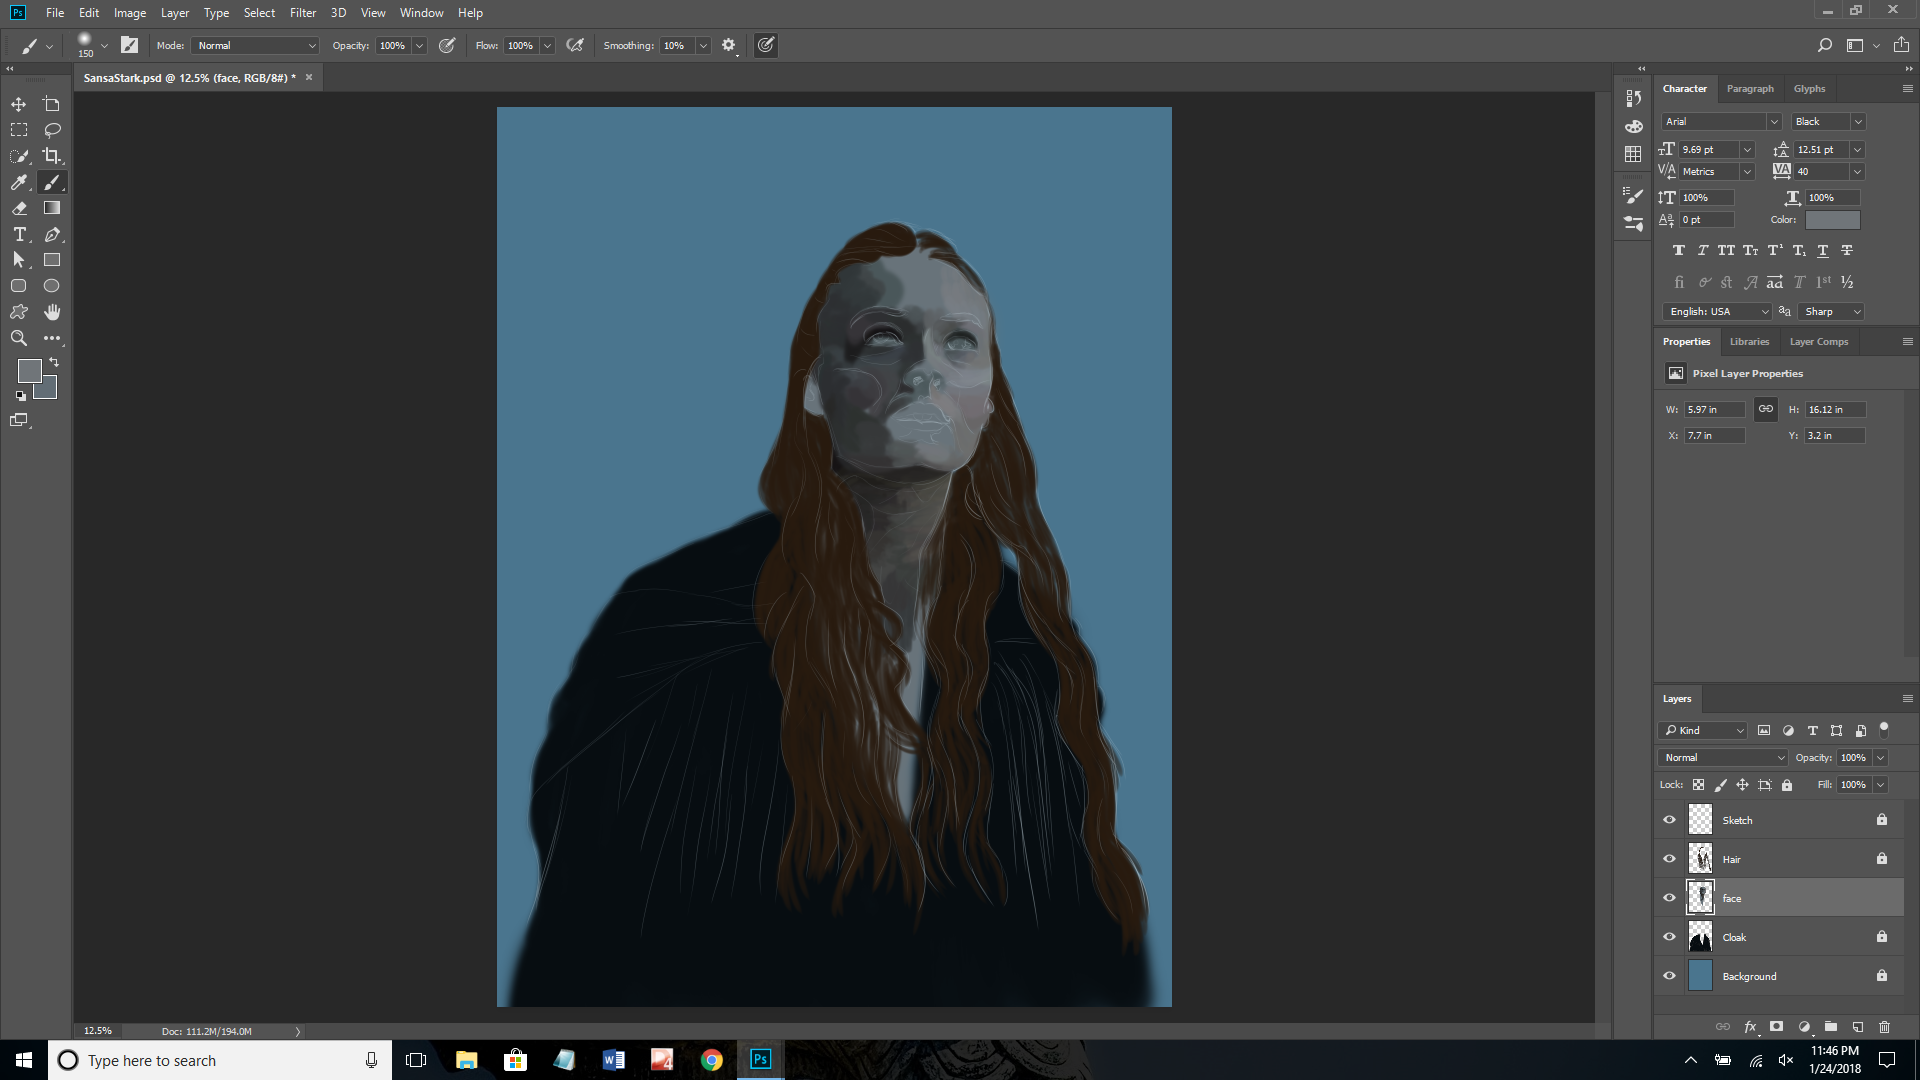Select the Brush tool in toolbox

tap(52, 182)
